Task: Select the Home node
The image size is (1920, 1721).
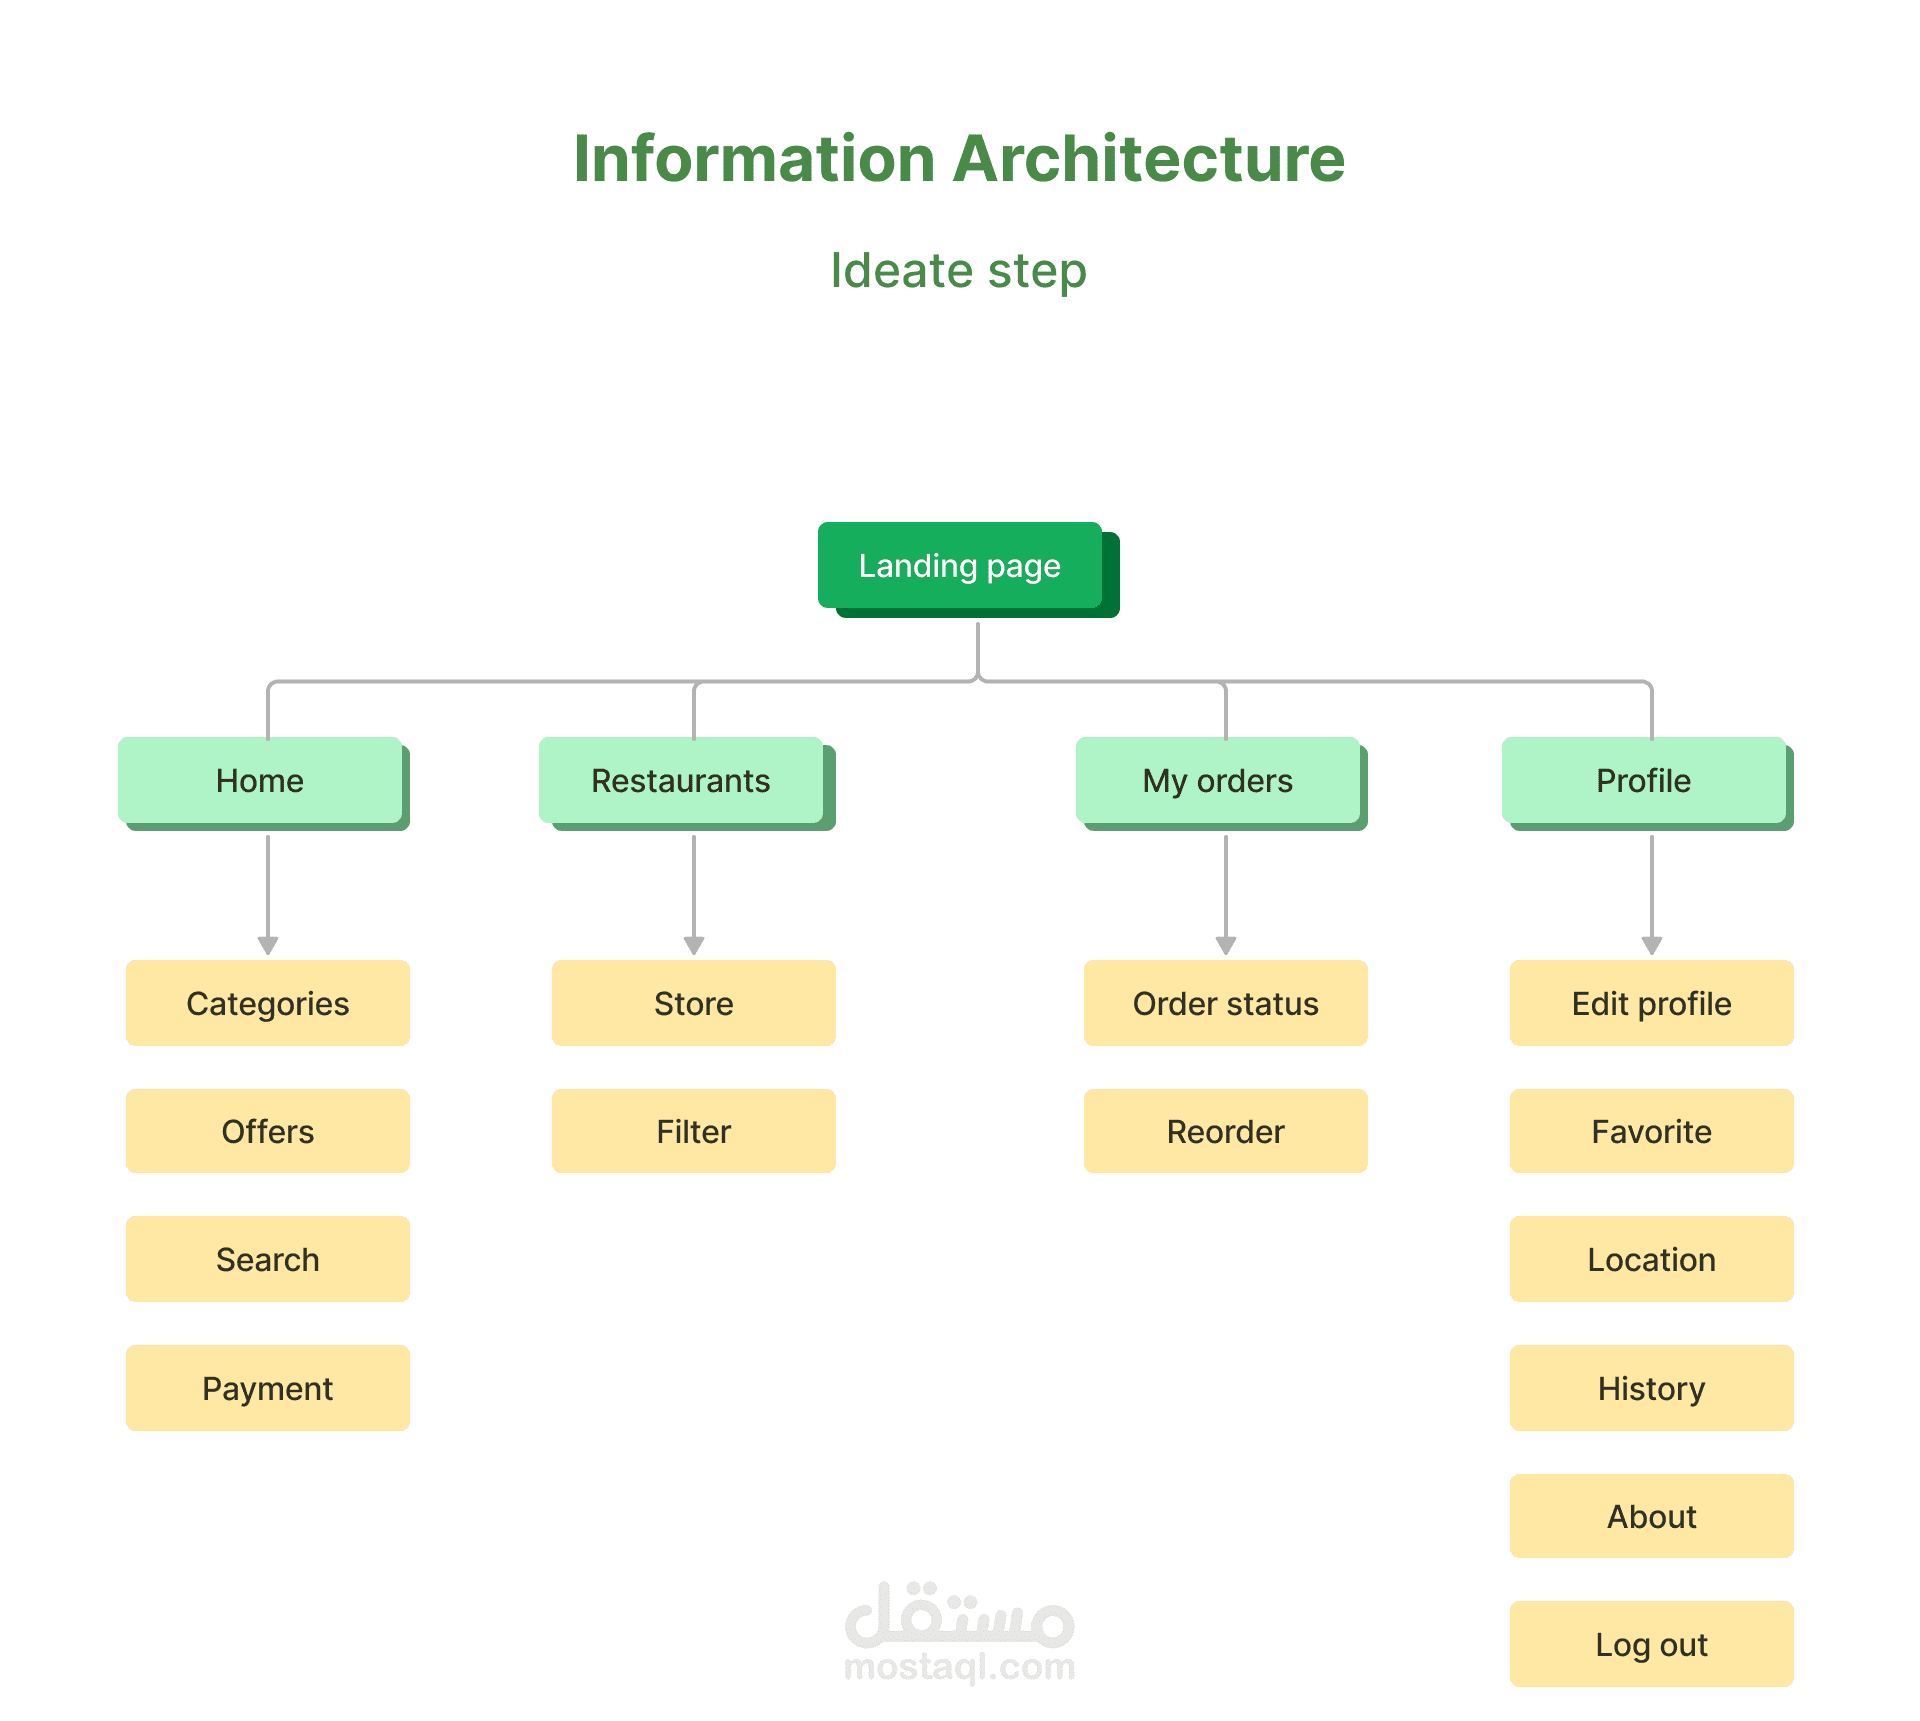Action: (x=260, y=780)
